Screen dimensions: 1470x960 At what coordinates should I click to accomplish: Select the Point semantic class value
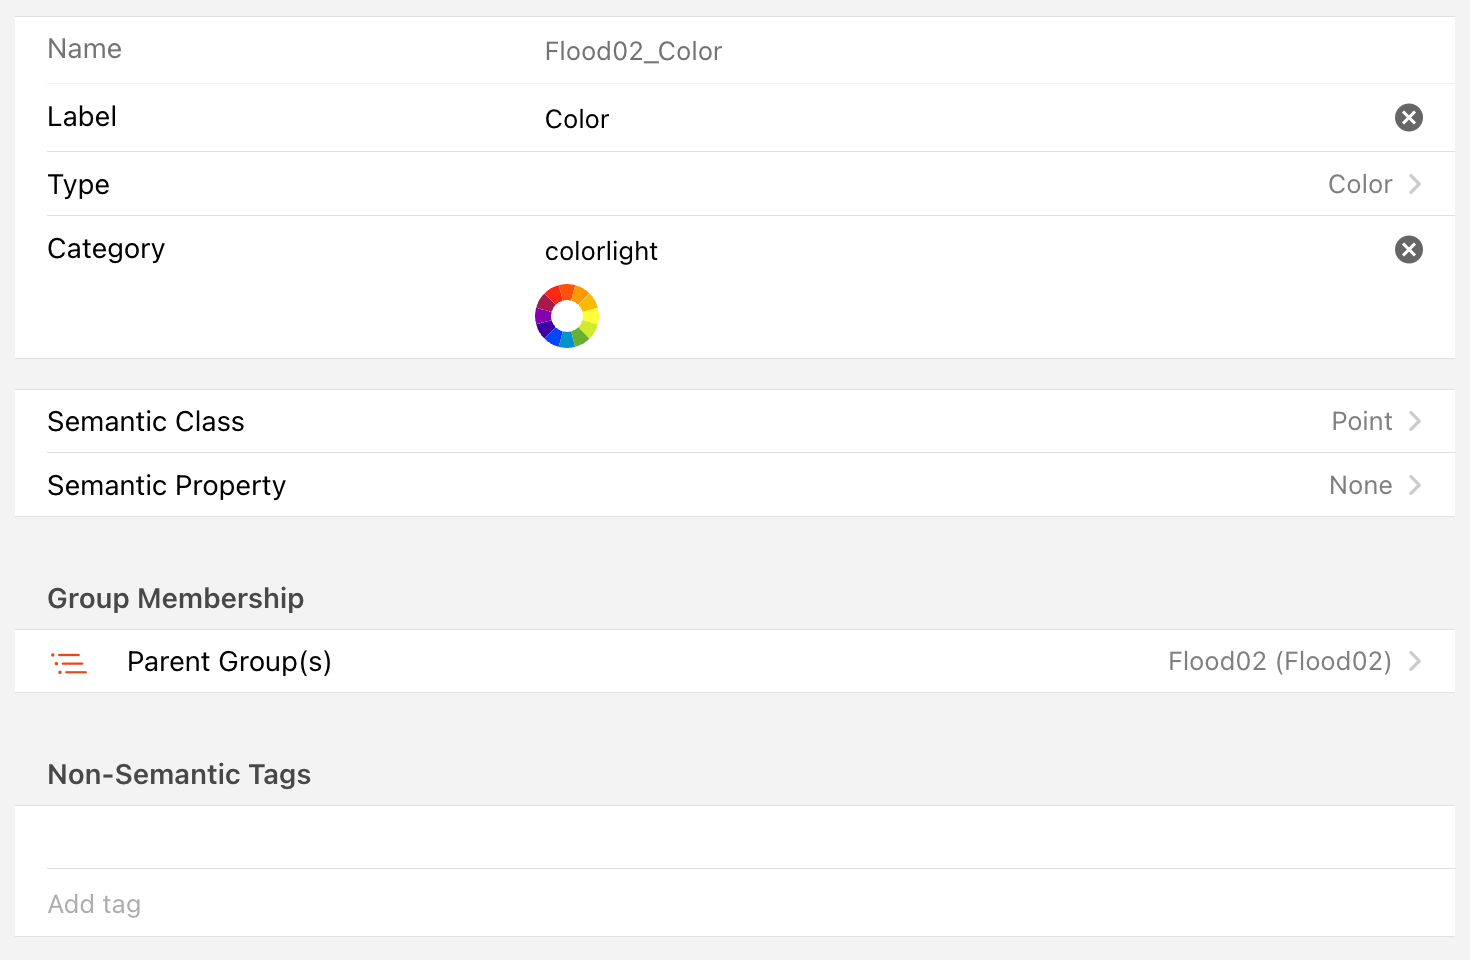click(1361, 421)
